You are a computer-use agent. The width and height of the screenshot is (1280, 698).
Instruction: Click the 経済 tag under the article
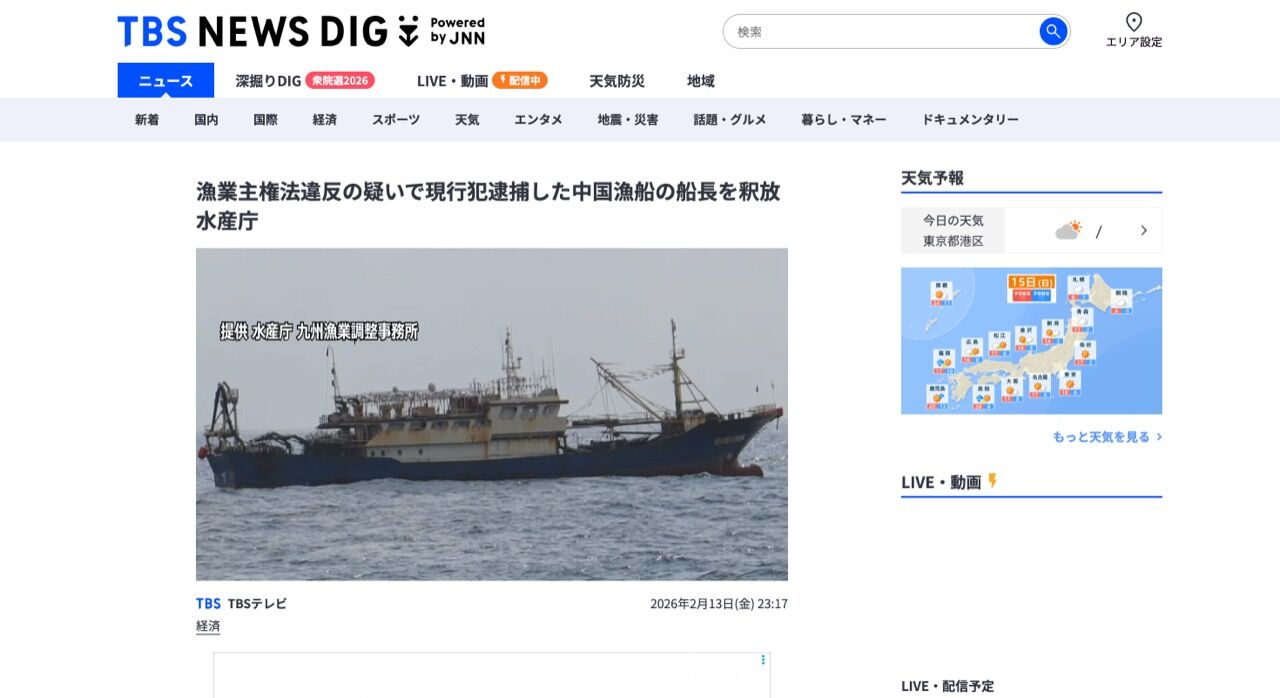tap(208, 626)
